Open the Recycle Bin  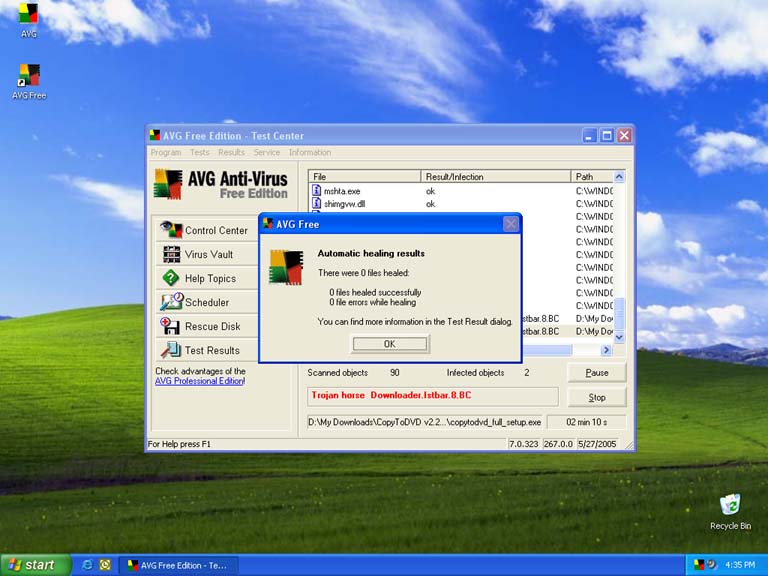pyautogui.click(x=730, y=505)
